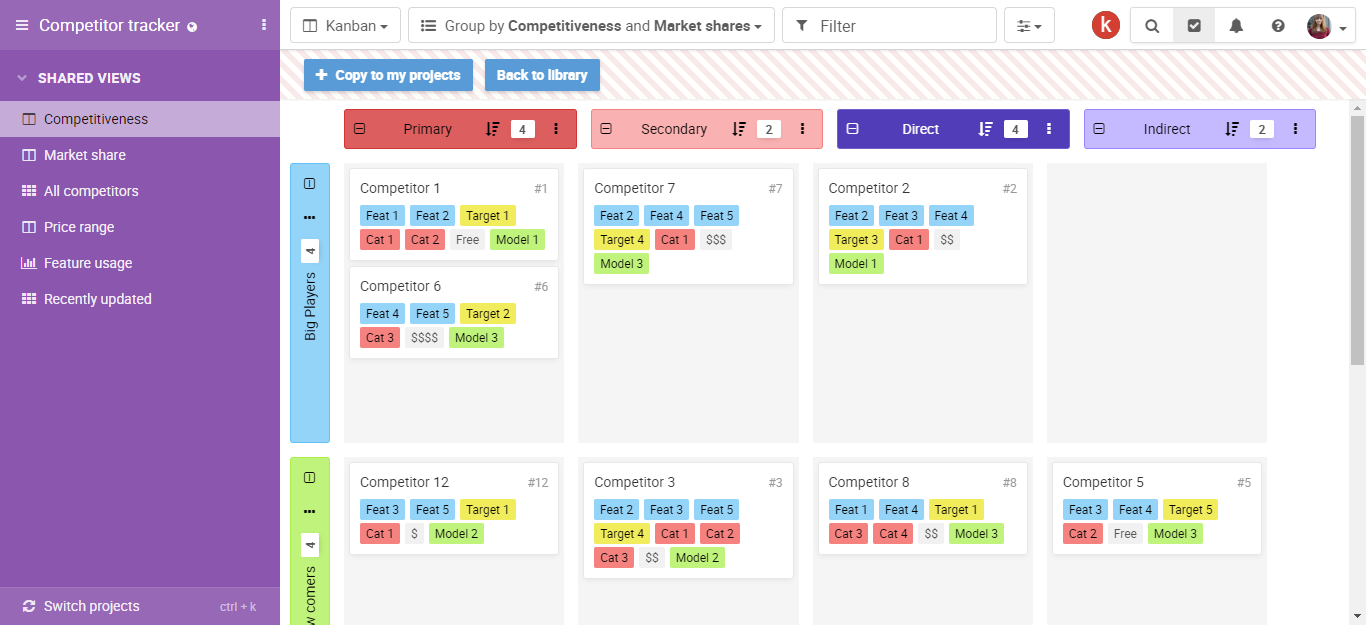Click Back to library button
The width and height of the screenshot is (1366, 625).
pos(541,75)
